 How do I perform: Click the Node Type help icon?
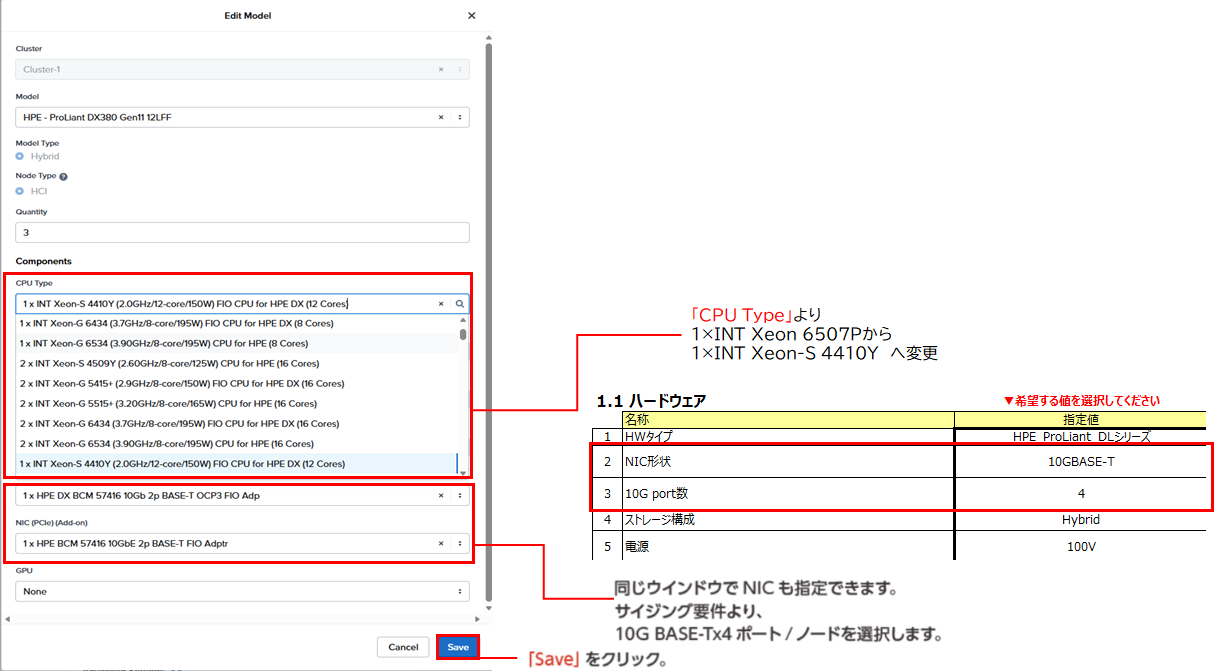[63, 176]
